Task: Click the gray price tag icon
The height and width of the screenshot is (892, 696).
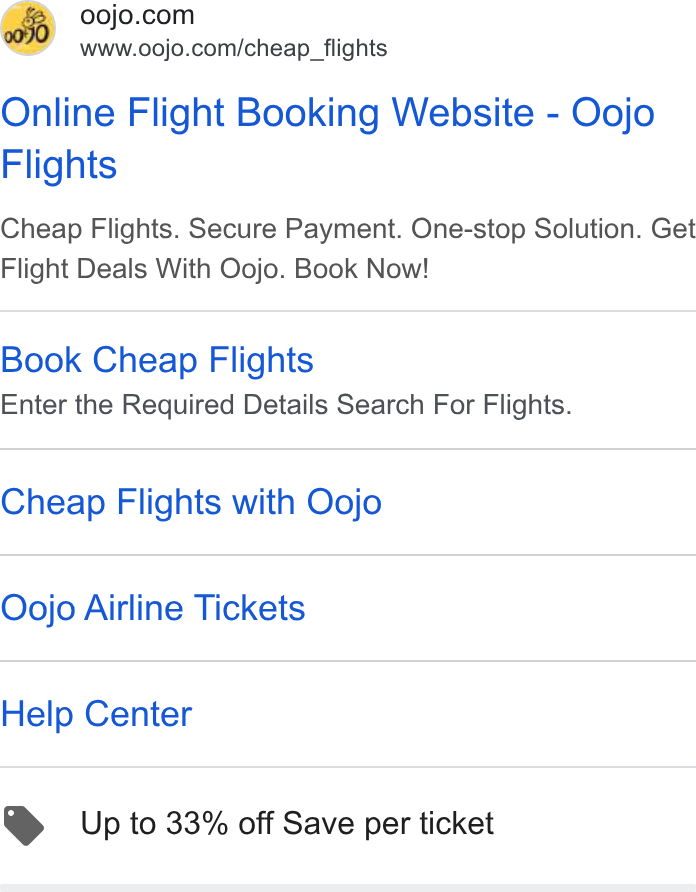Action: (23, 825)
